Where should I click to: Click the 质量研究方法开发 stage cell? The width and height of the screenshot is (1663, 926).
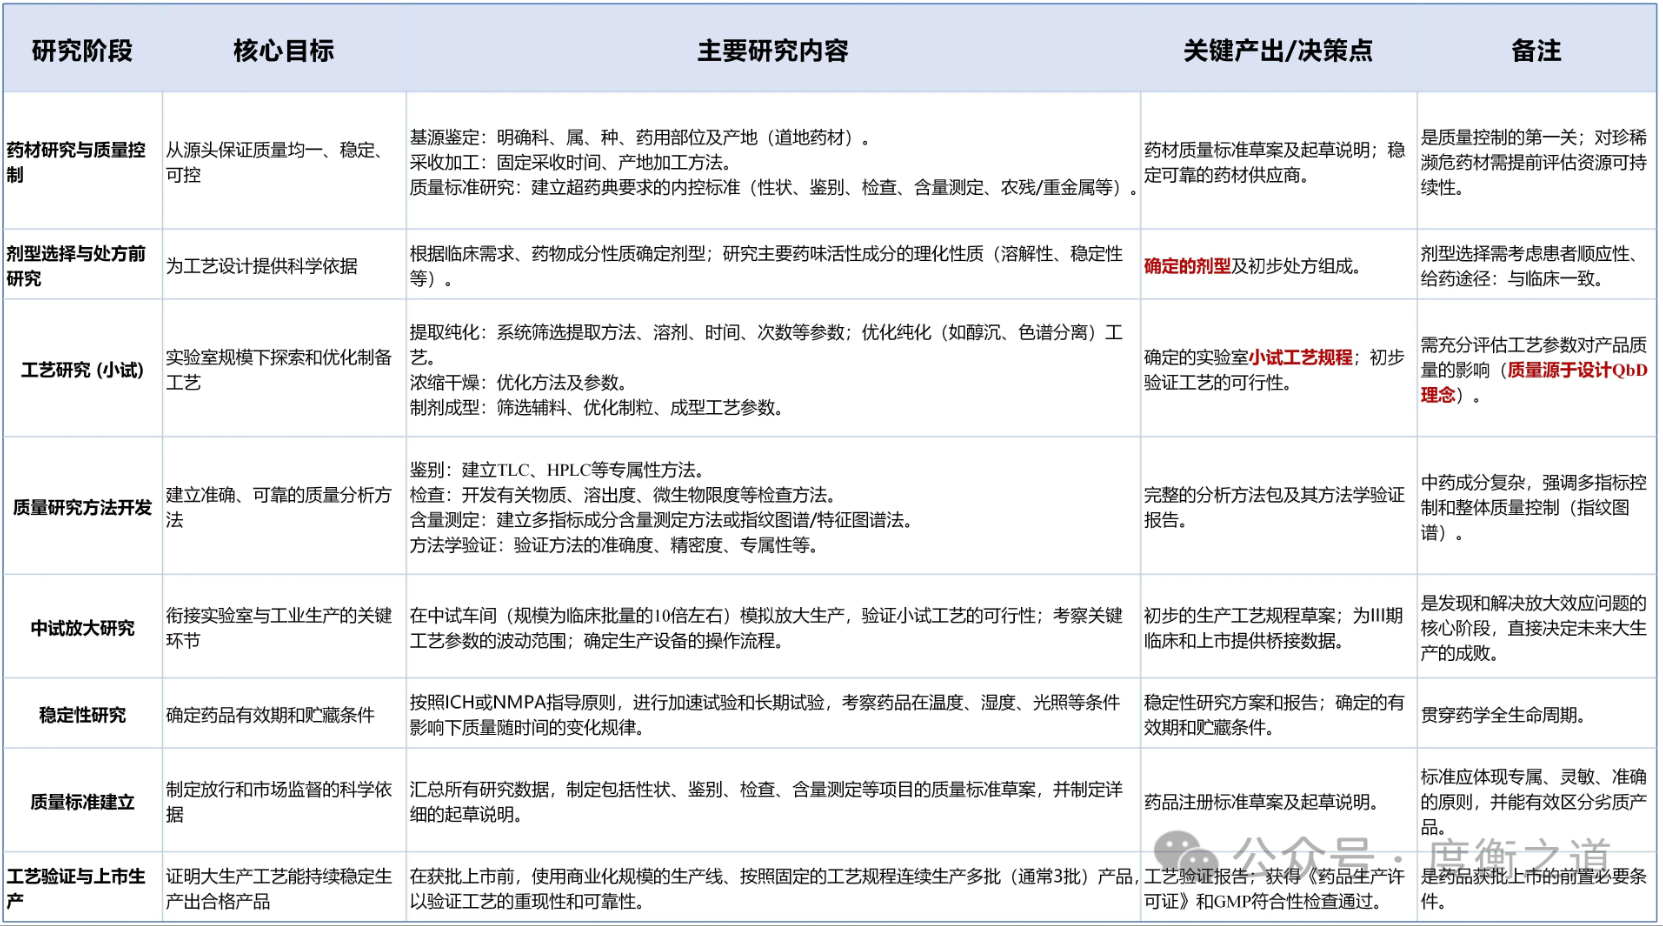[82, 508]
